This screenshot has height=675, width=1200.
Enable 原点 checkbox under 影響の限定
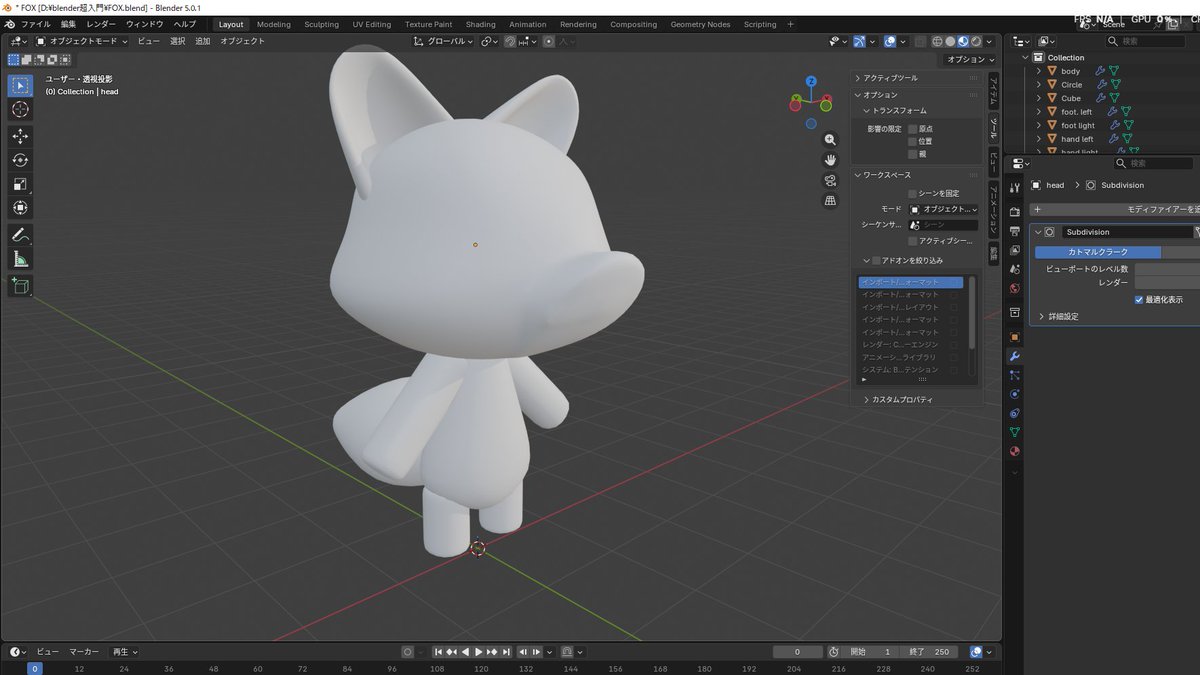point(912,129)
